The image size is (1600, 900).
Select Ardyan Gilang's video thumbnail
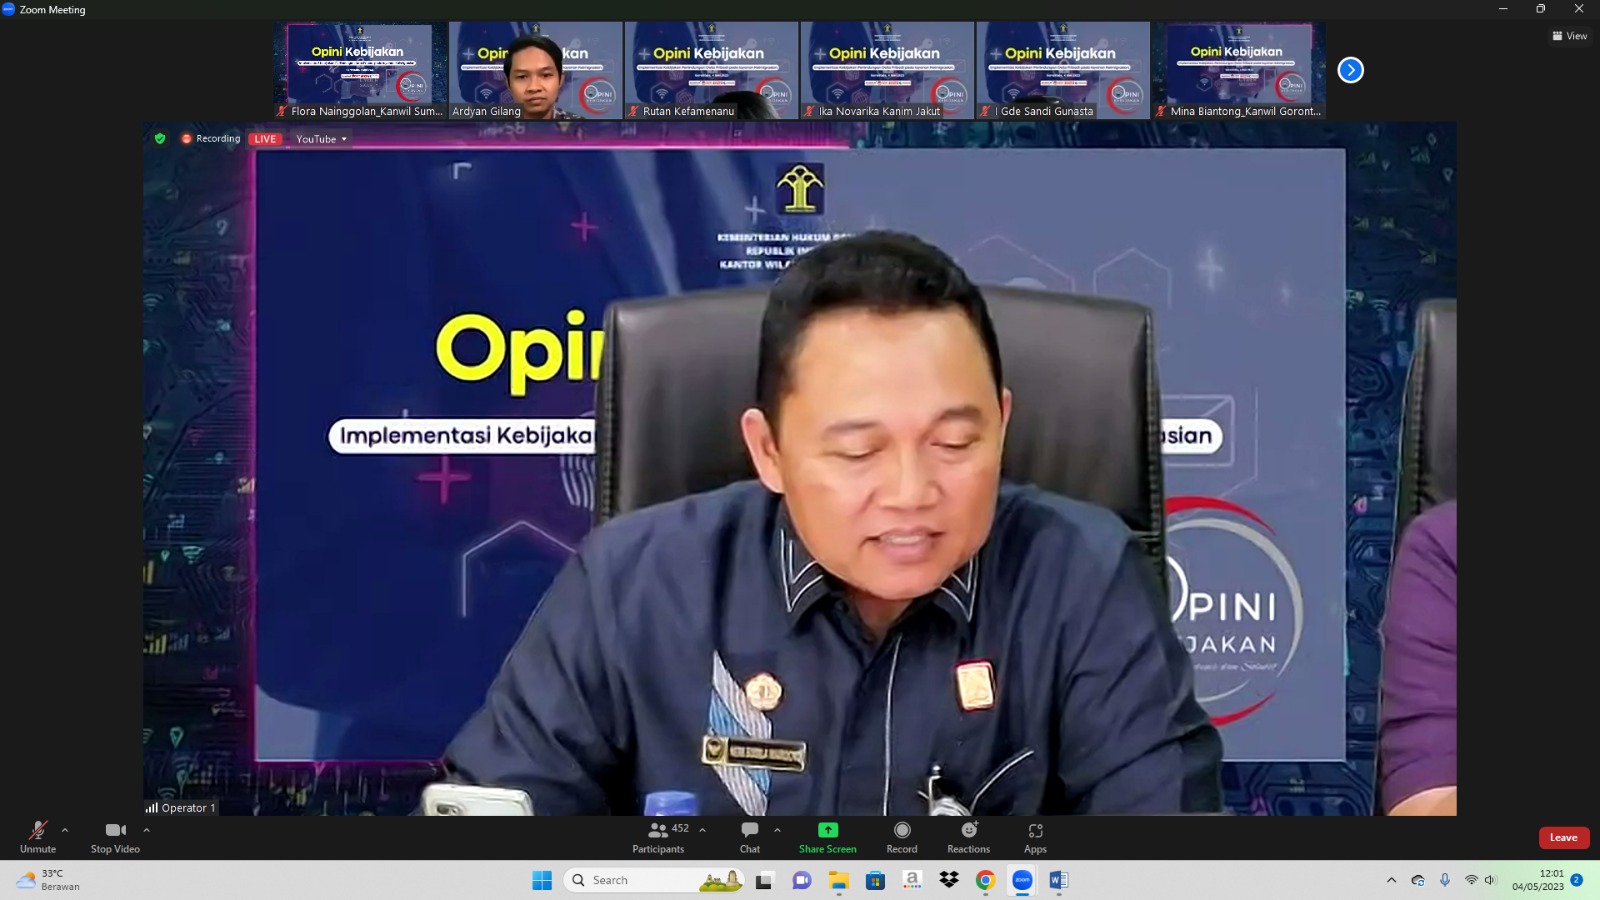tap(535, 70)
